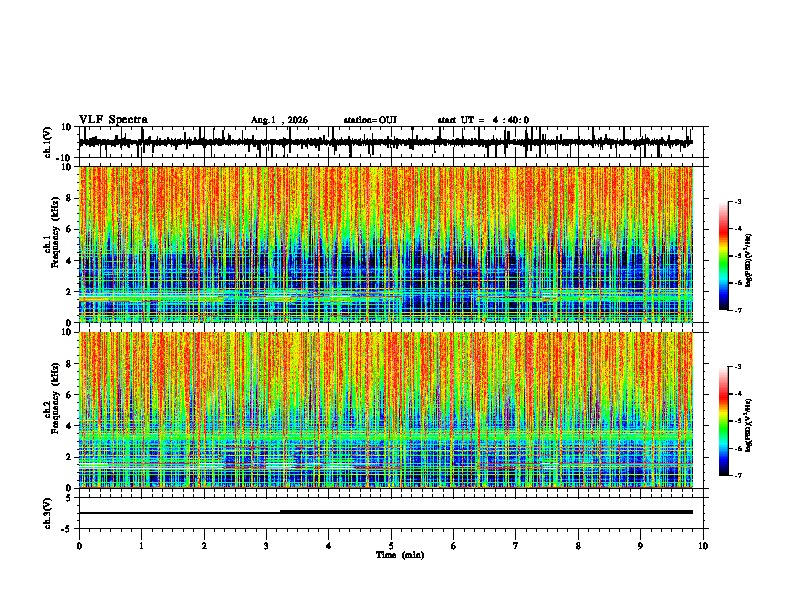Click the "4" kHz tick of ch.1 spectrogram
792x612 pixels.
69,261
